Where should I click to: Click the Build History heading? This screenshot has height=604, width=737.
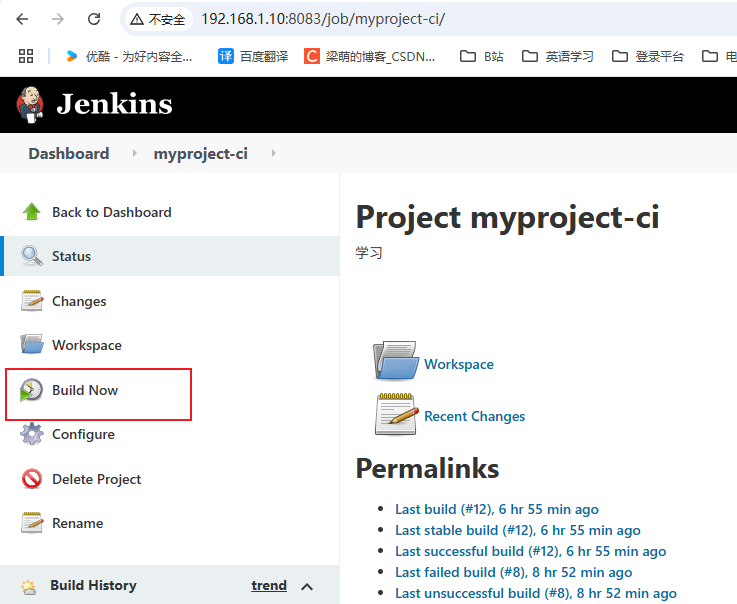(93, 585)
